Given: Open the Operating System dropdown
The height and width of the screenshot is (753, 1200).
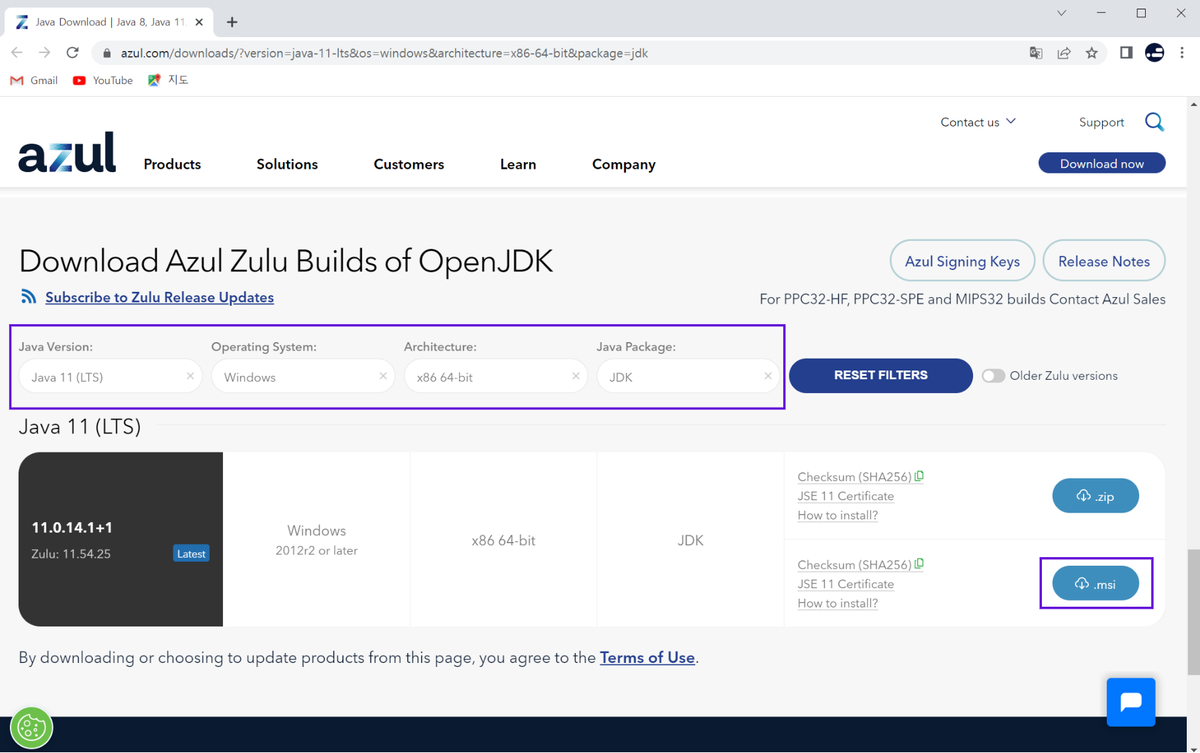Looking at the screenshot, I should [303, 376].
